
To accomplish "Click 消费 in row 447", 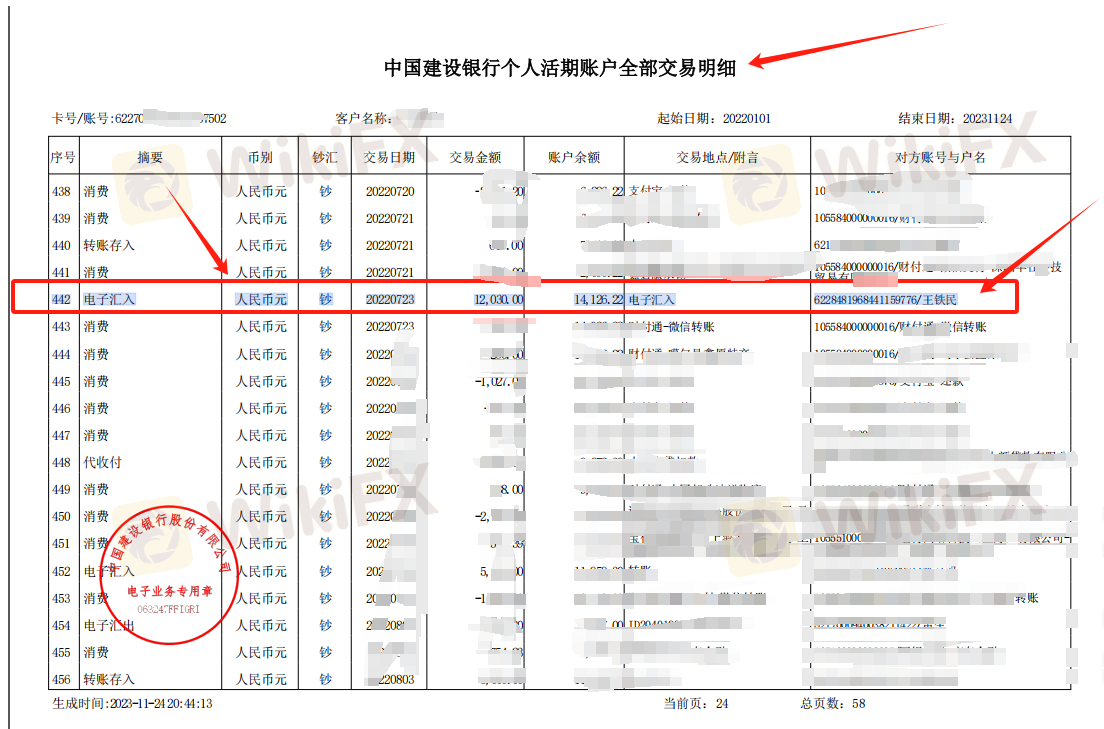I will (x=96, y=435).
